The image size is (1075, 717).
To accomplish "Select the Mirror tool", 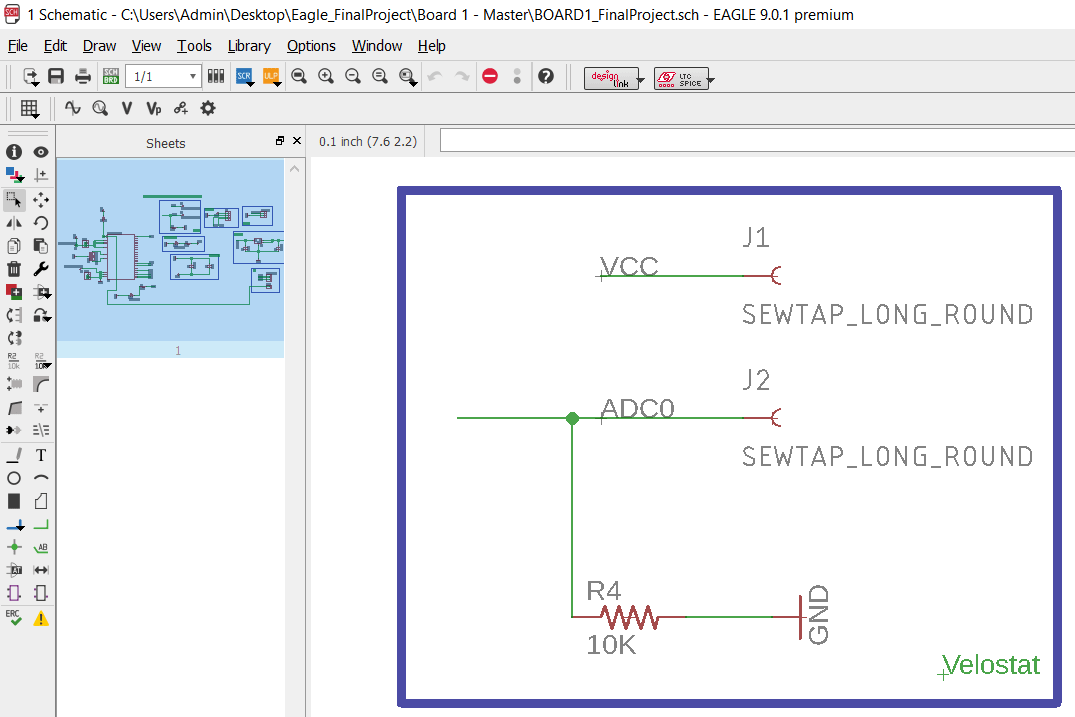I will coord(14,223).
